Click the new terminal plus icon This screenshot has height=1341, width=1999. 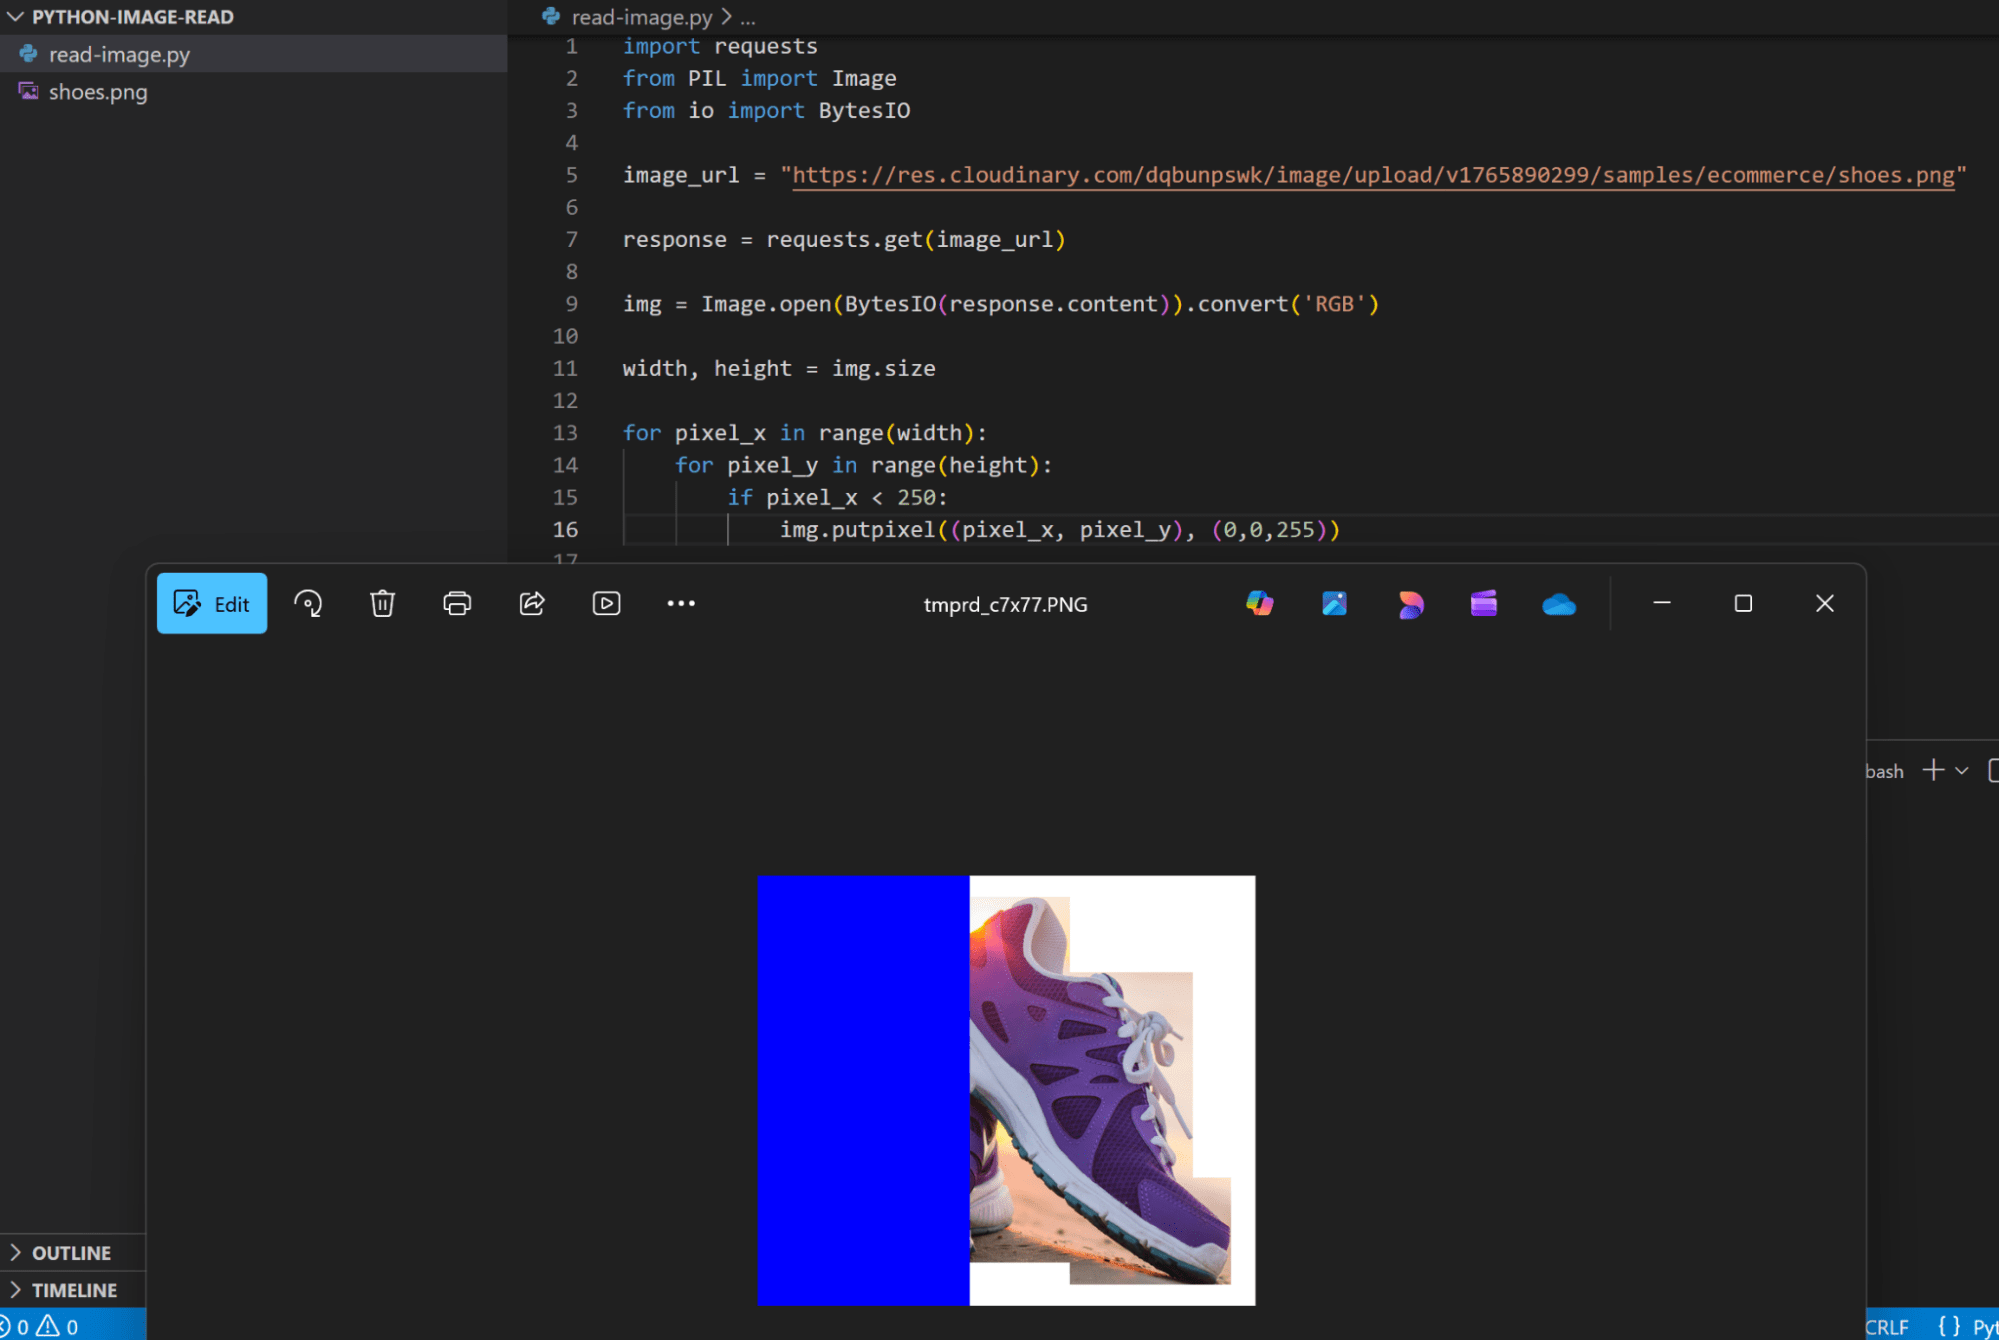pos(1933,770)
